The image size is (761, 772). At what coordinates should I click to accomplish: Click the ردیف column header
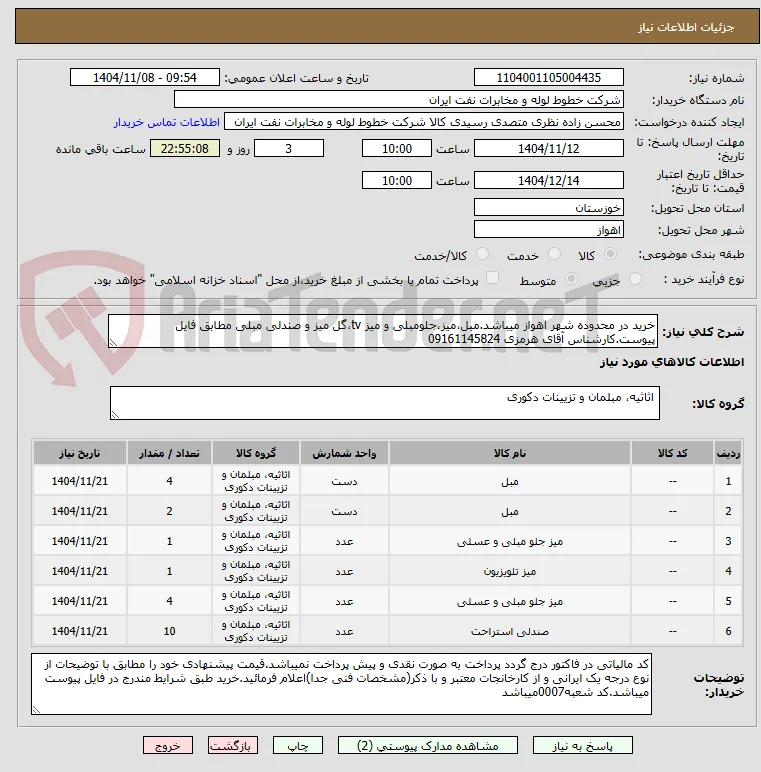(x=728, y=453)
